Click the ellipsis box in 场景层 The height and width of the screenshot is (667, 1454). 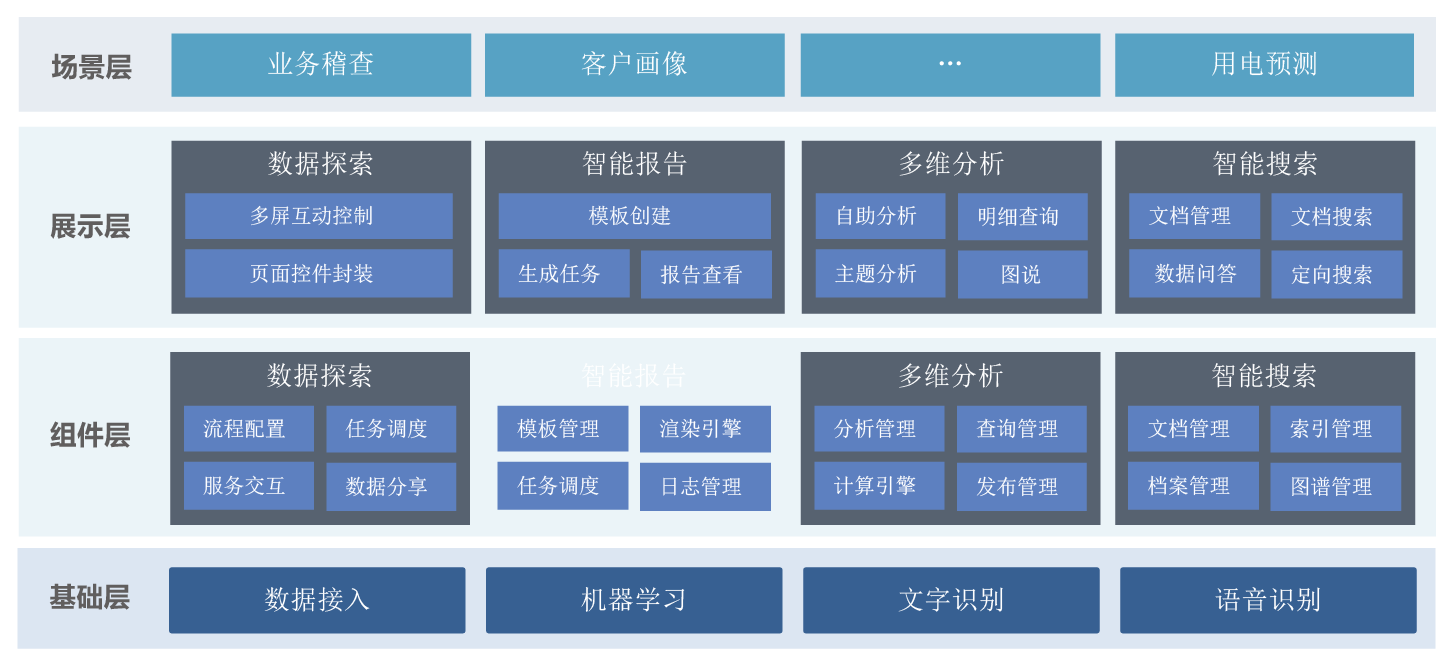950,65
